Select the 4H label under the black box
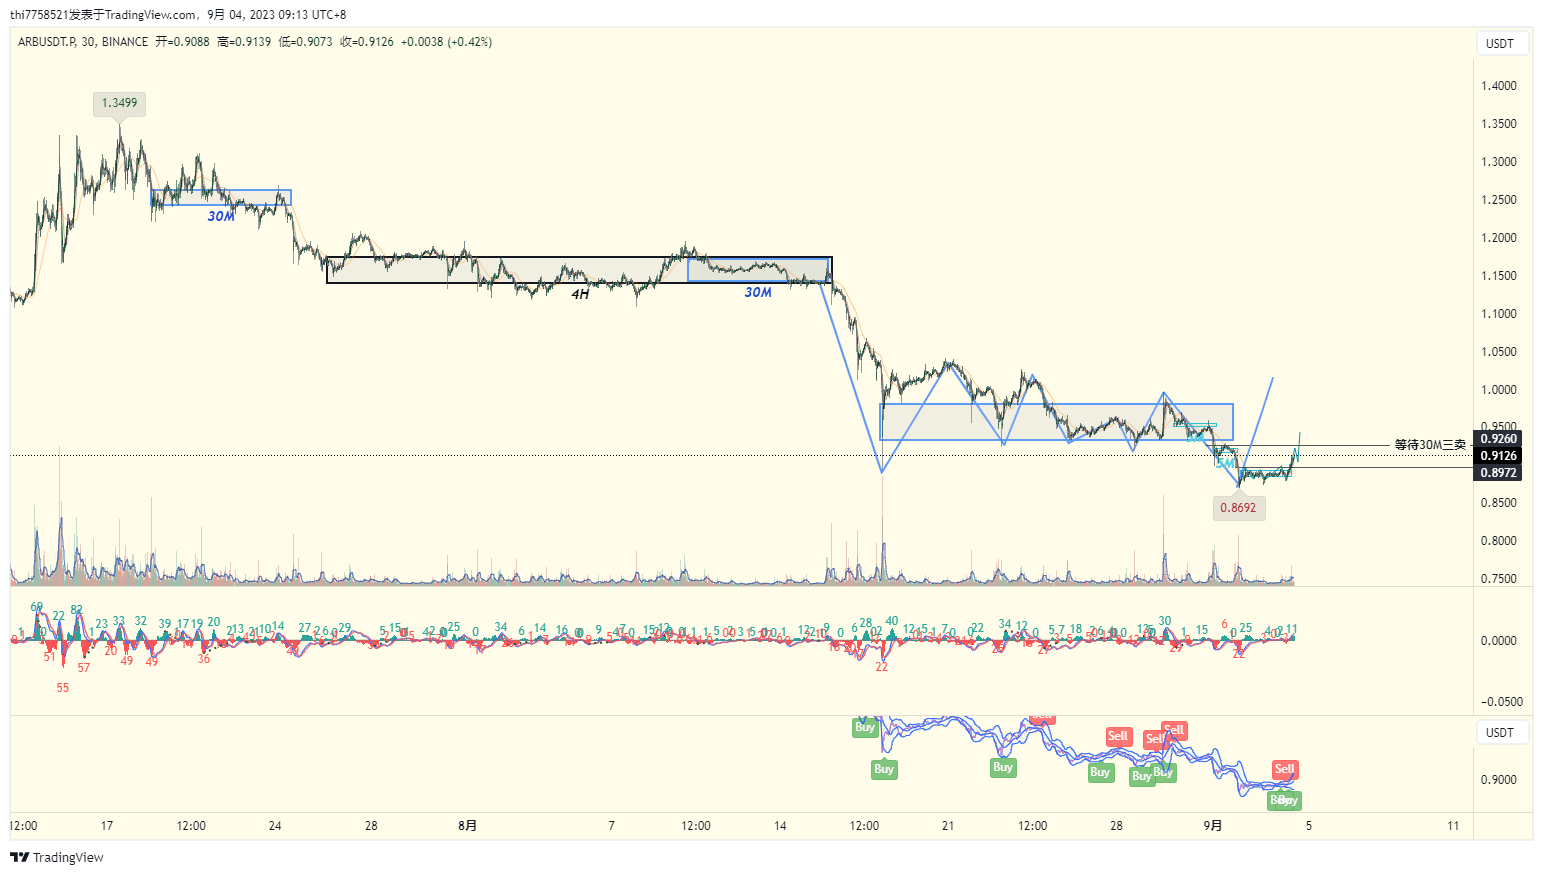 [x=580, y=294]
